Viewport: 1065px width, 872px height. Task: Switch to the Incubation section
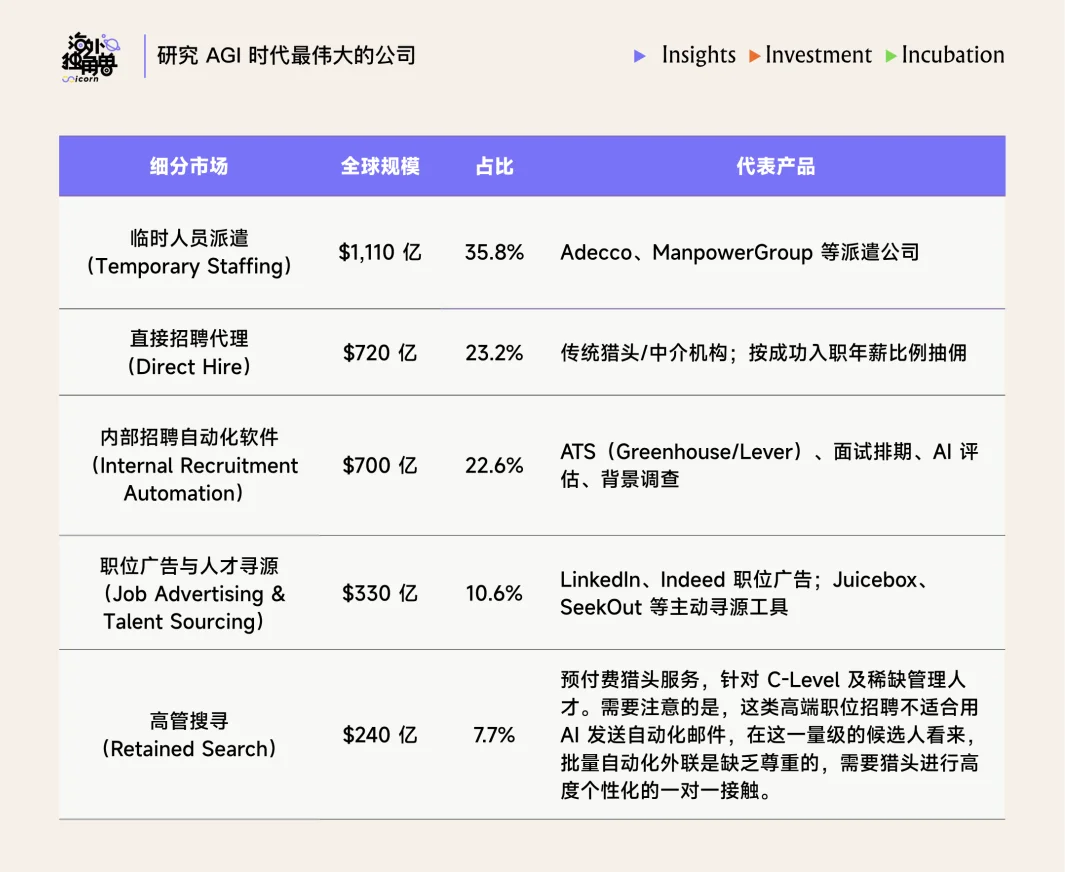click(953, 56)
